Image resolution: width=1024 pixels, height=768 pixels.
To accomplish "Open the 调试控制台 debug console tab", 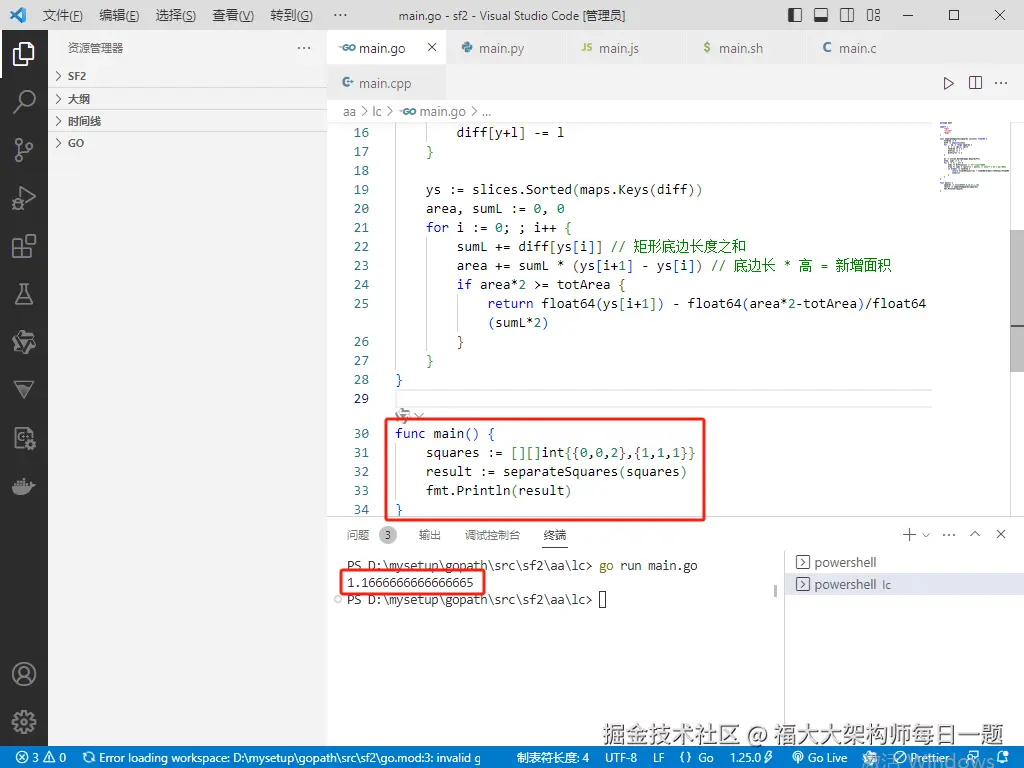I will click(492, 535).
